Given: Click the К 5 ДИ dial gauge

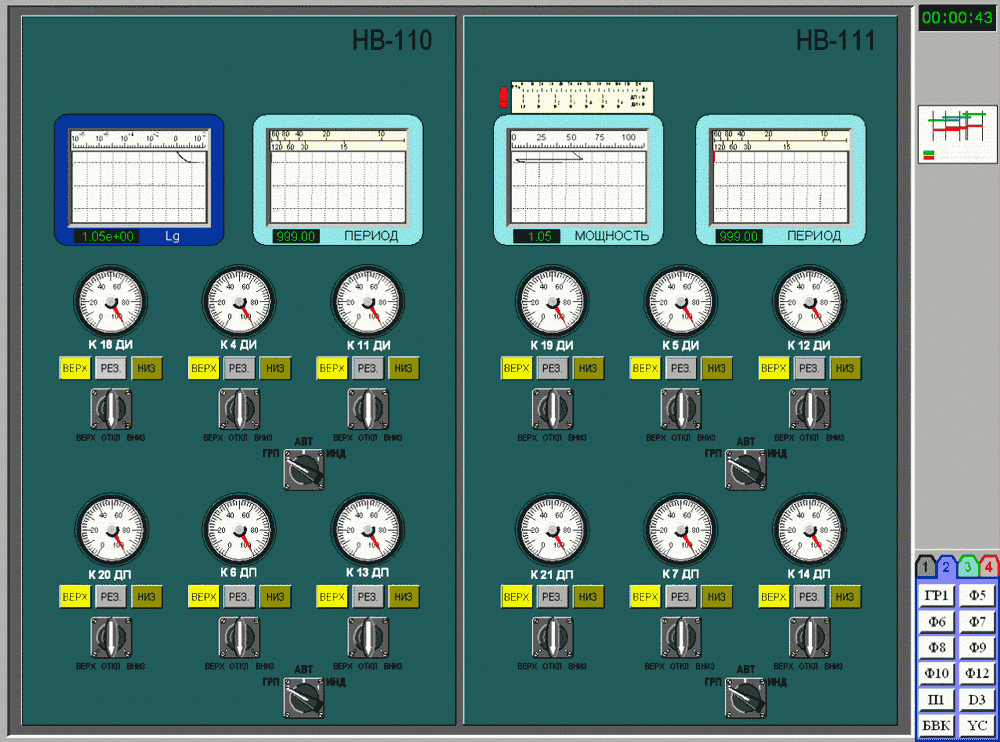Looking at the screenshot, I should (681, 301).
